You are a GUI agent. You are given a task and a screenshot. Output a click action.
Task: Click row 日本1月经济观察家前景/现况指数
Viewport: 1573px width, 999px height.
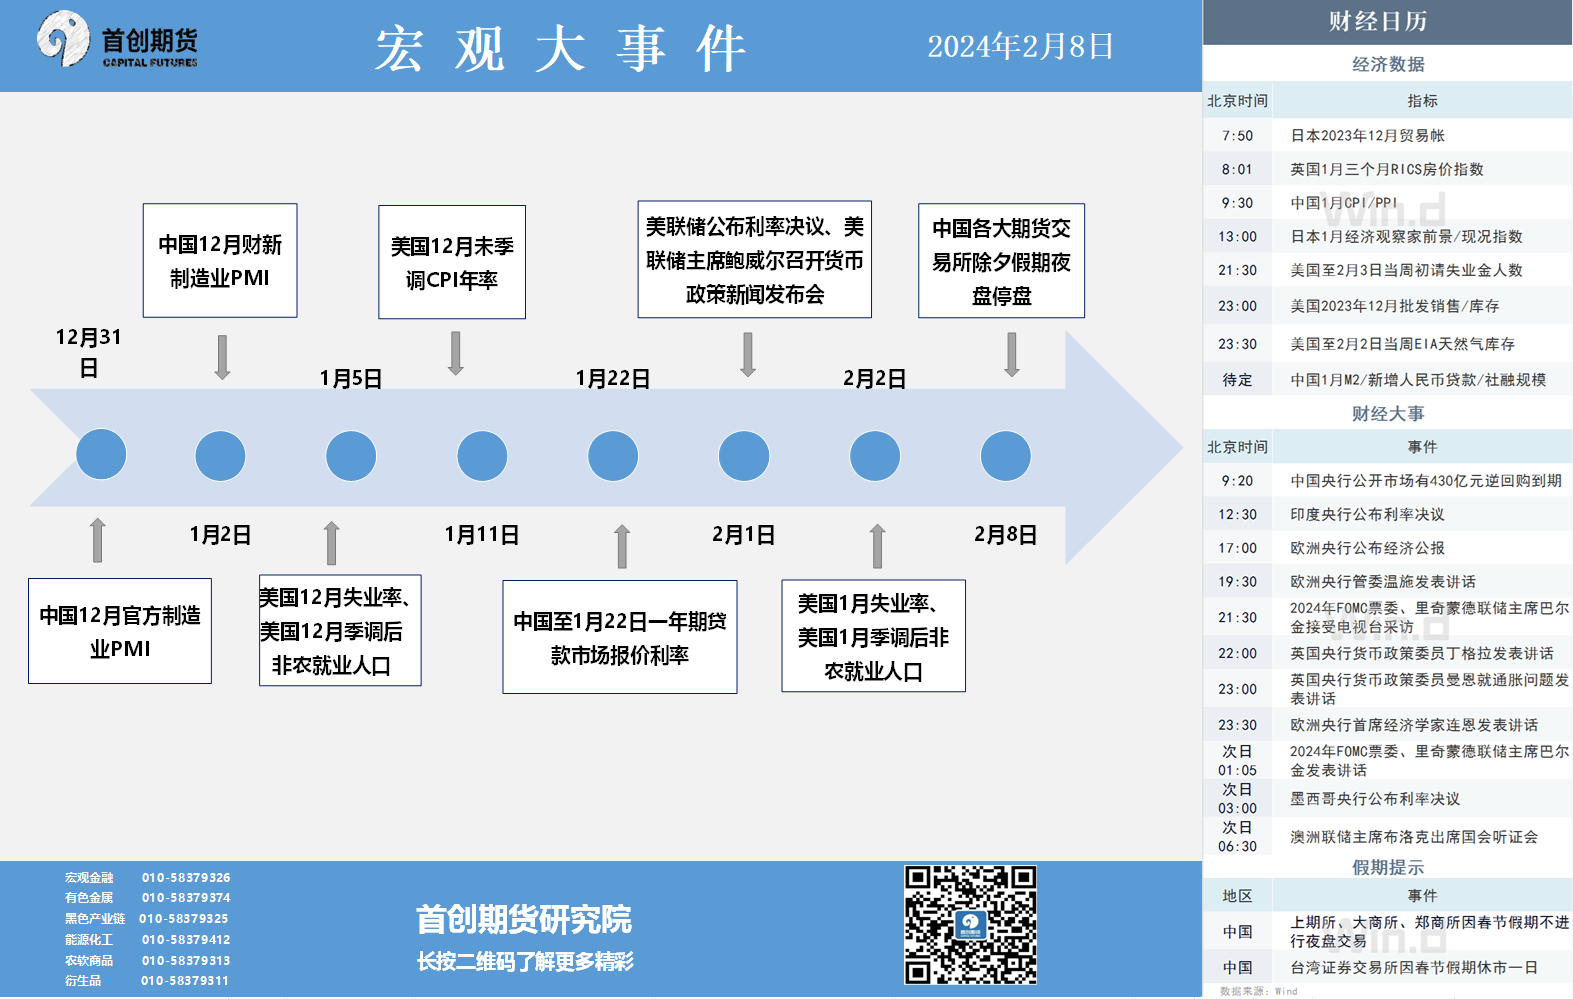[1387, 236]
